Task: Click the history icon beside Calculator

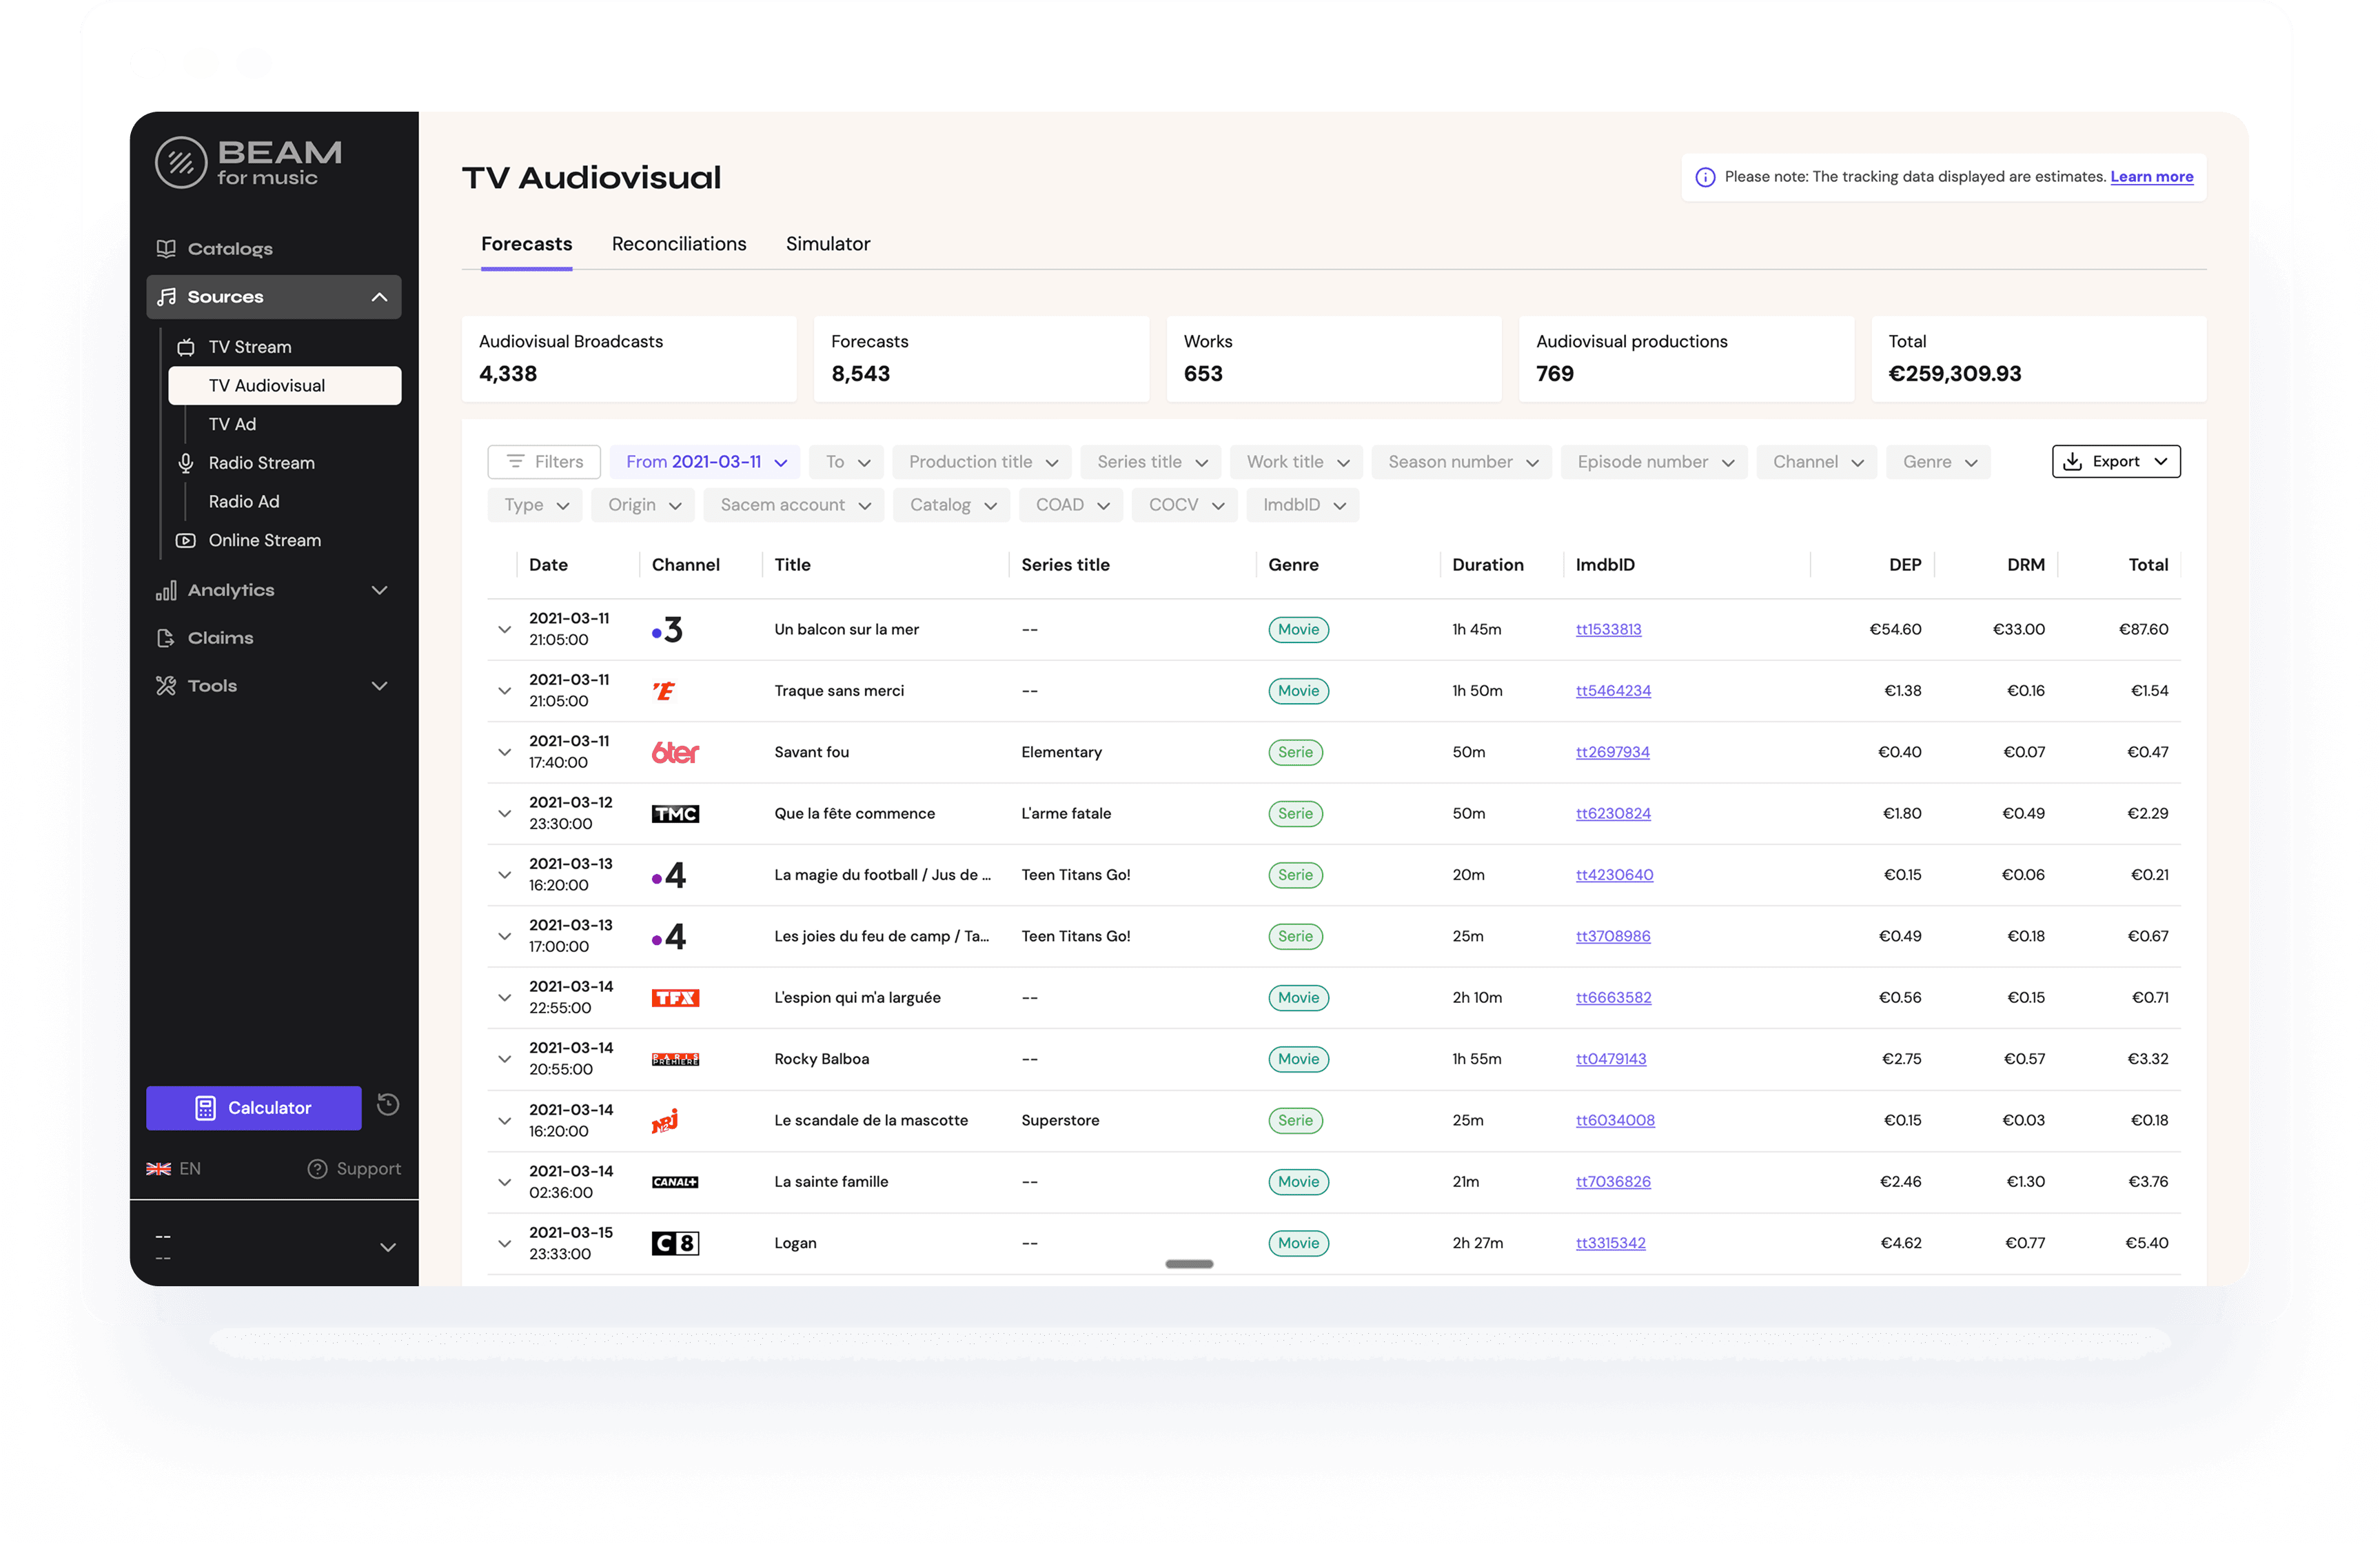Action: pos(388,1104)
